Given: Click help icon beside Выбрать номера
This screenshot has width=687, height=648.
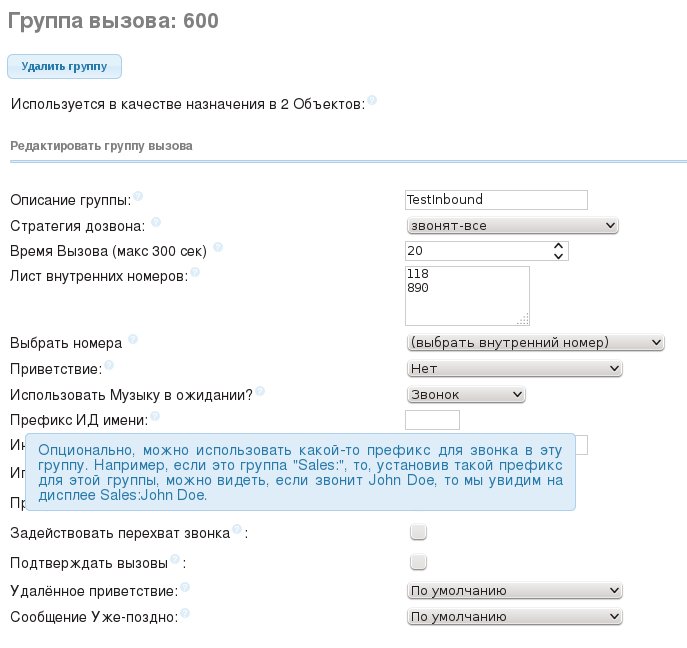Looking at the screenshot, I should (x=133, y=339).
